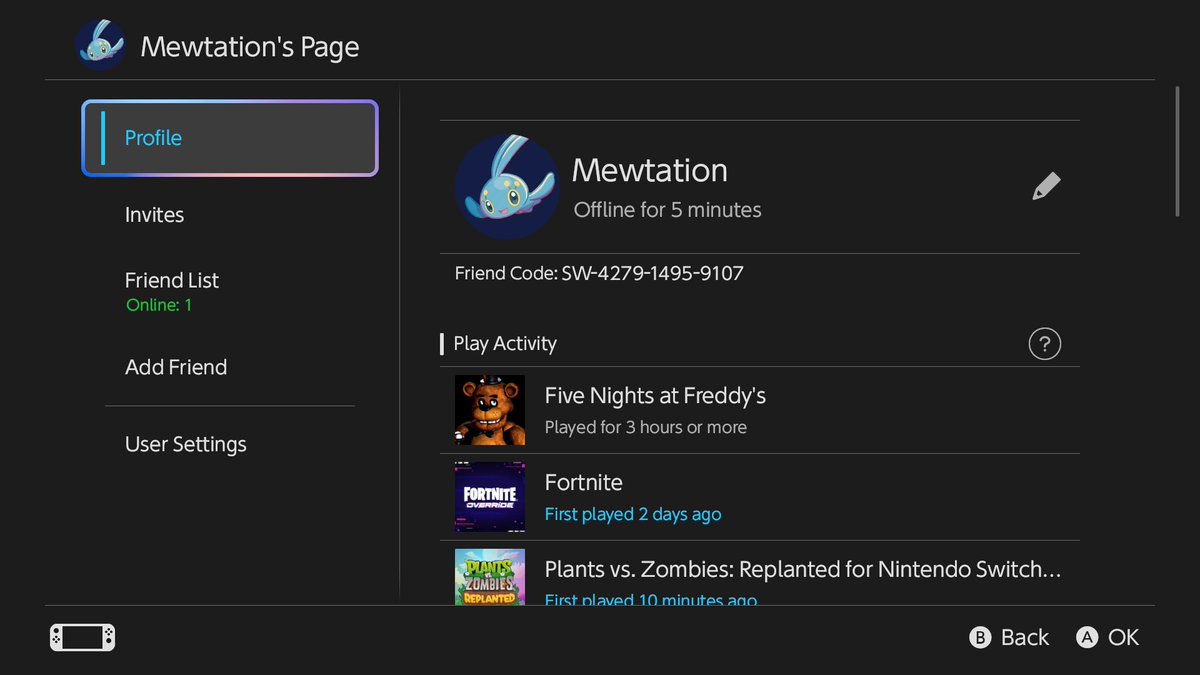1200x675 pixels.
Task: Select the Profile menu item
Action: tap(230, 138)
